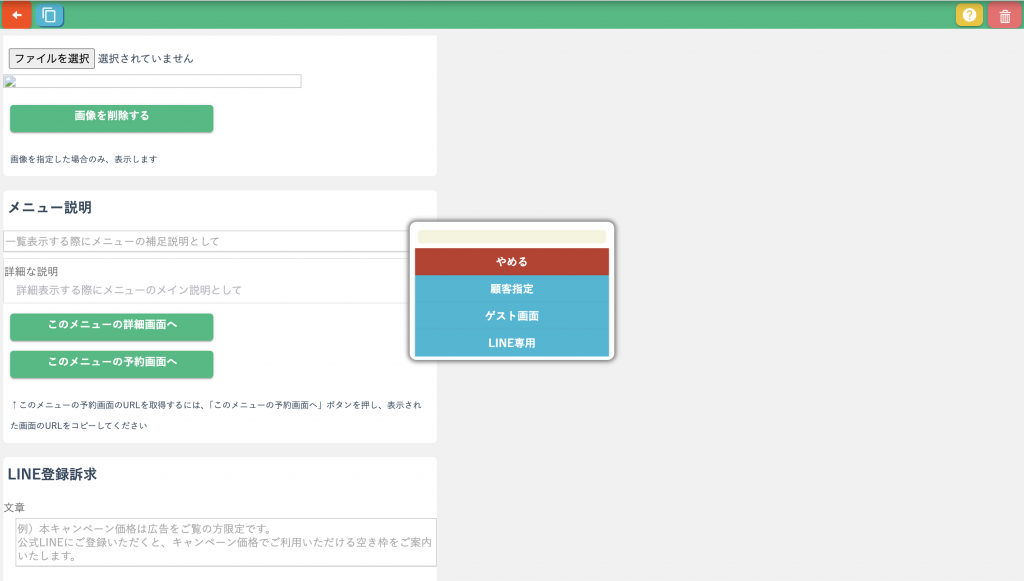This screenshot has height=581, width=1024.
Task: Click the 画像を削除する button
Action: (x=112, y=117)
